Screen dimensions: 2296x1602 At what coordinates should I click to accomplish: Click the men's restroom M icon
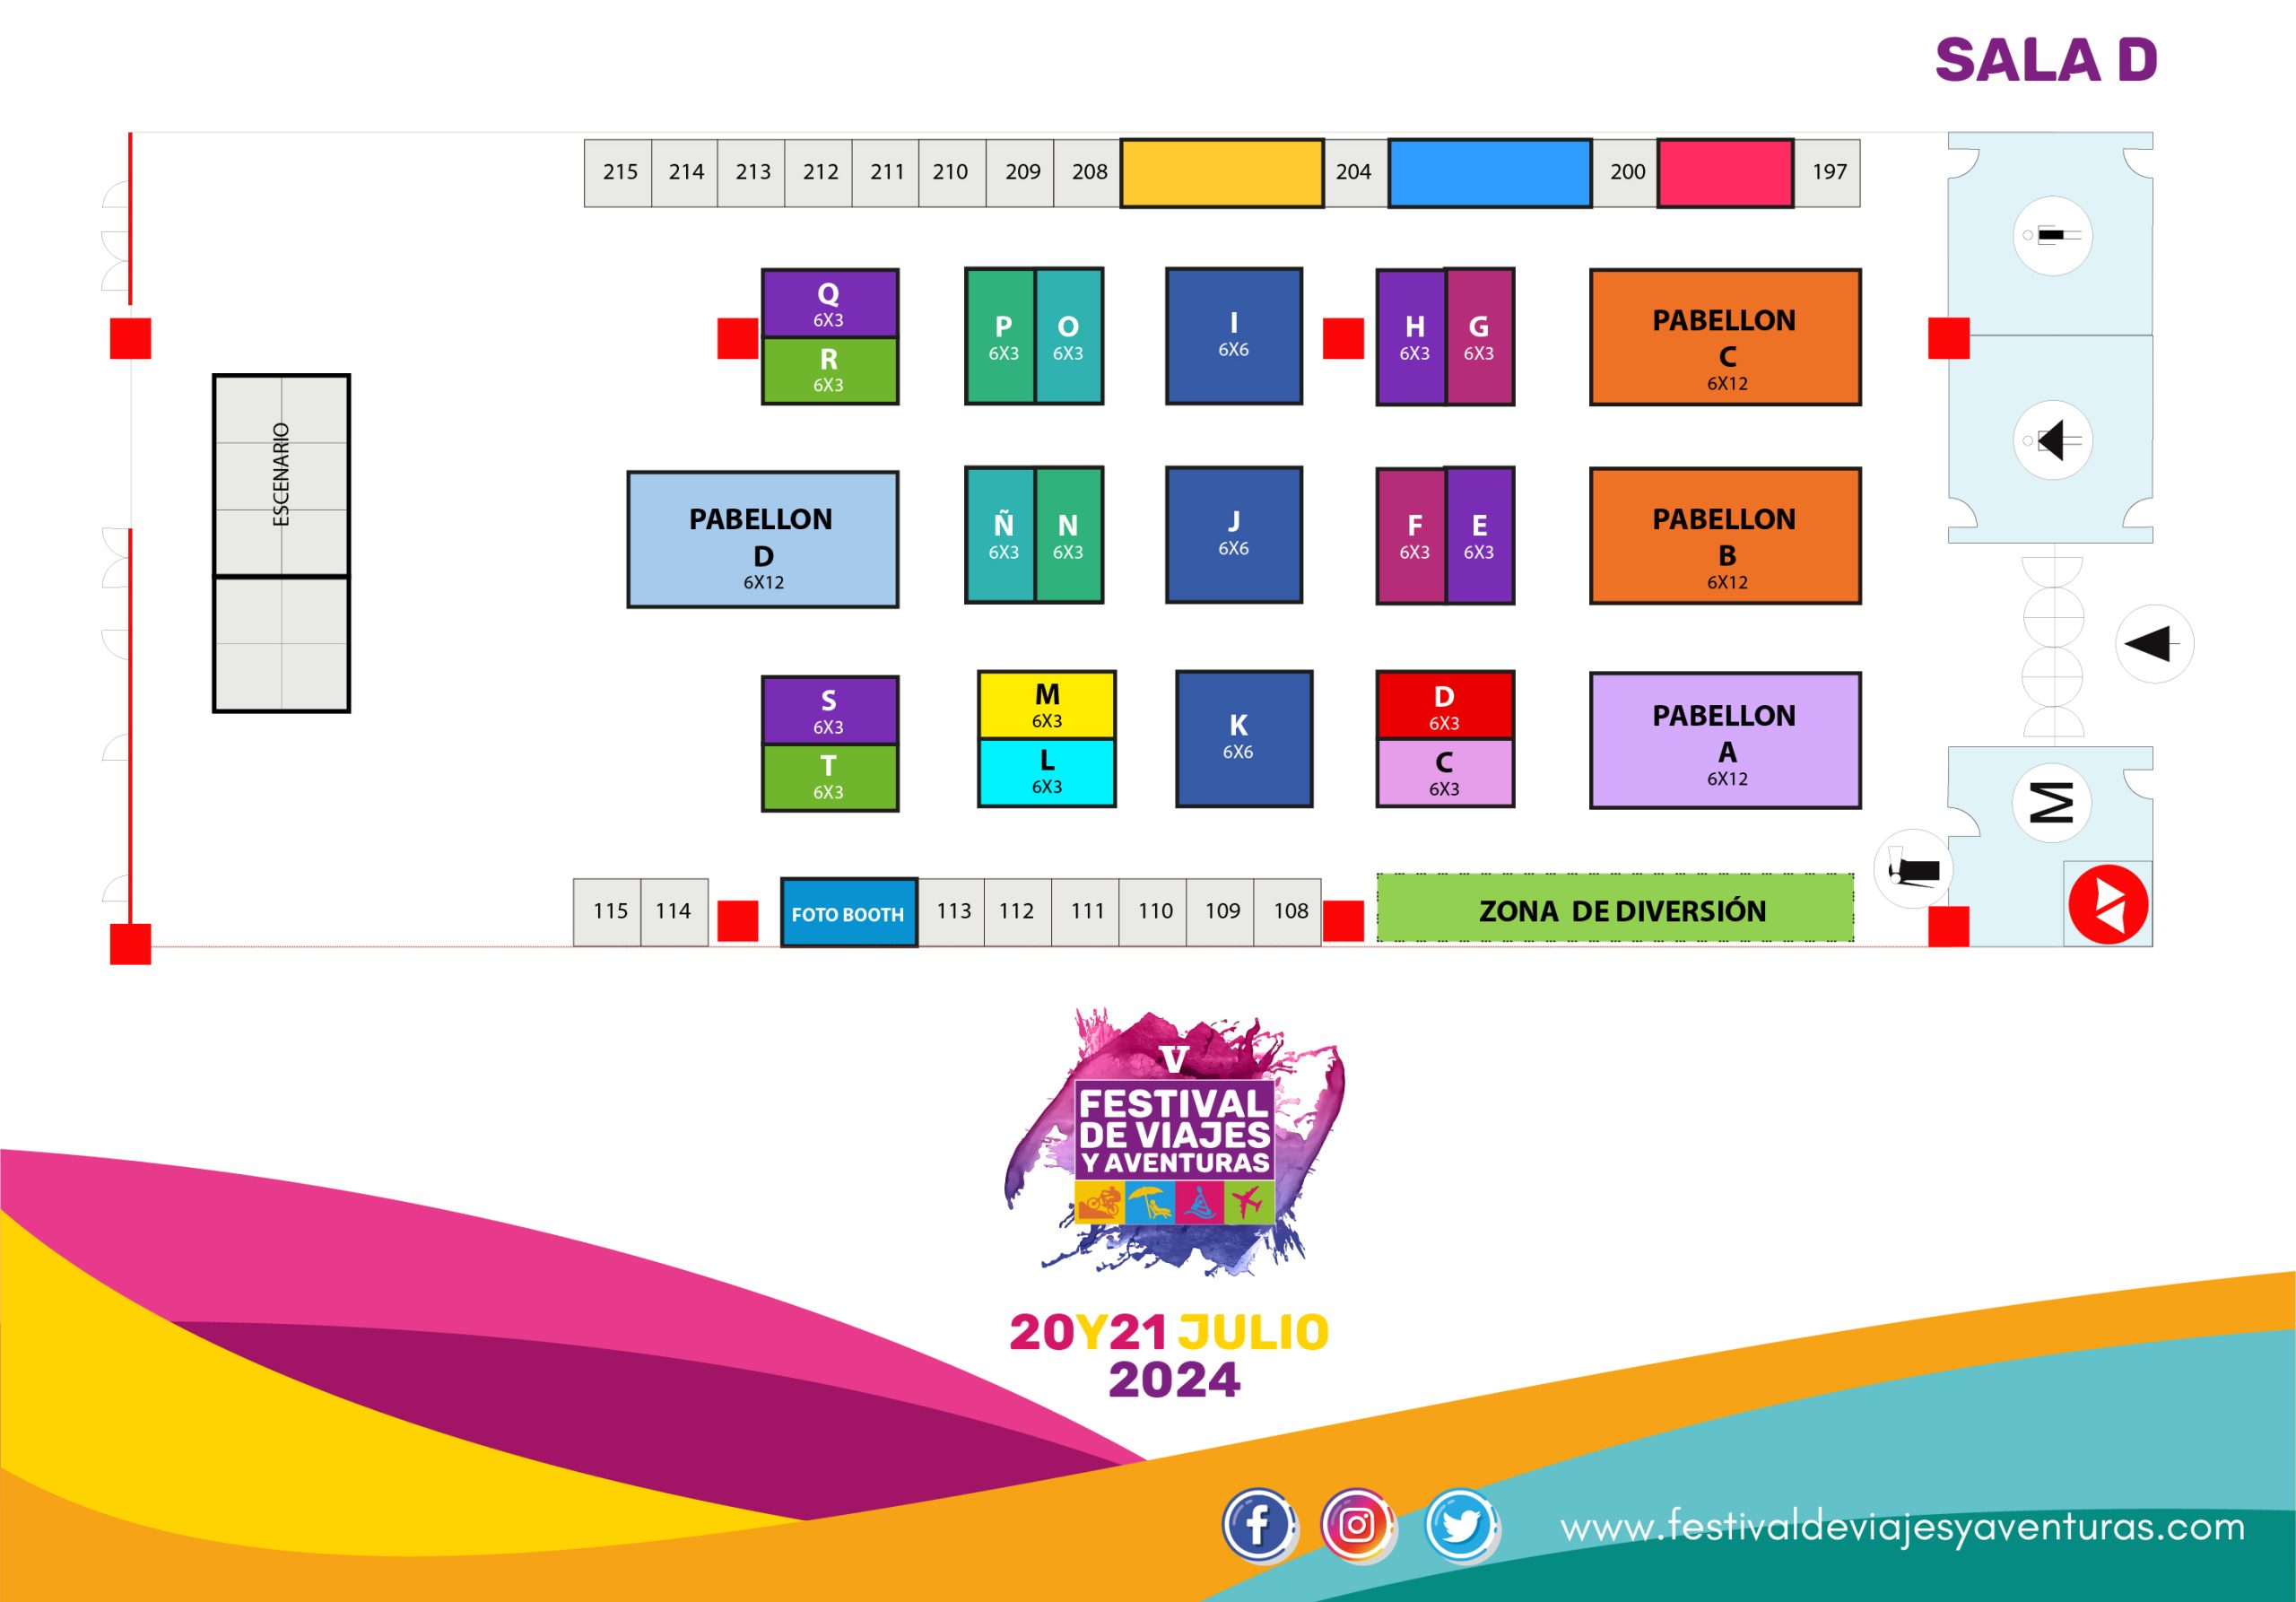(x=2052, y=802)
